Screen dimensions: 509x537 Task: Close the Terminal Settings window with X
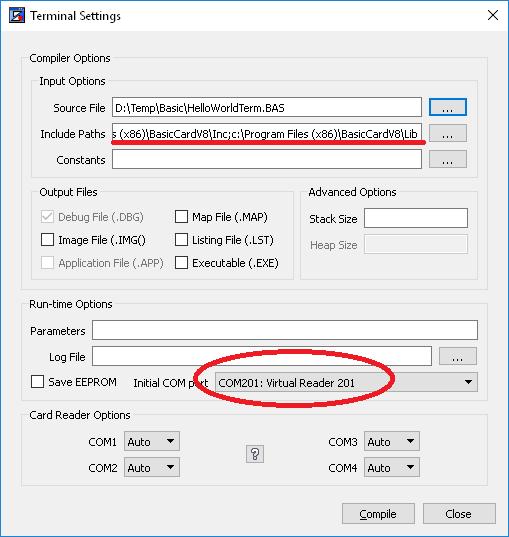coord(493,15)
